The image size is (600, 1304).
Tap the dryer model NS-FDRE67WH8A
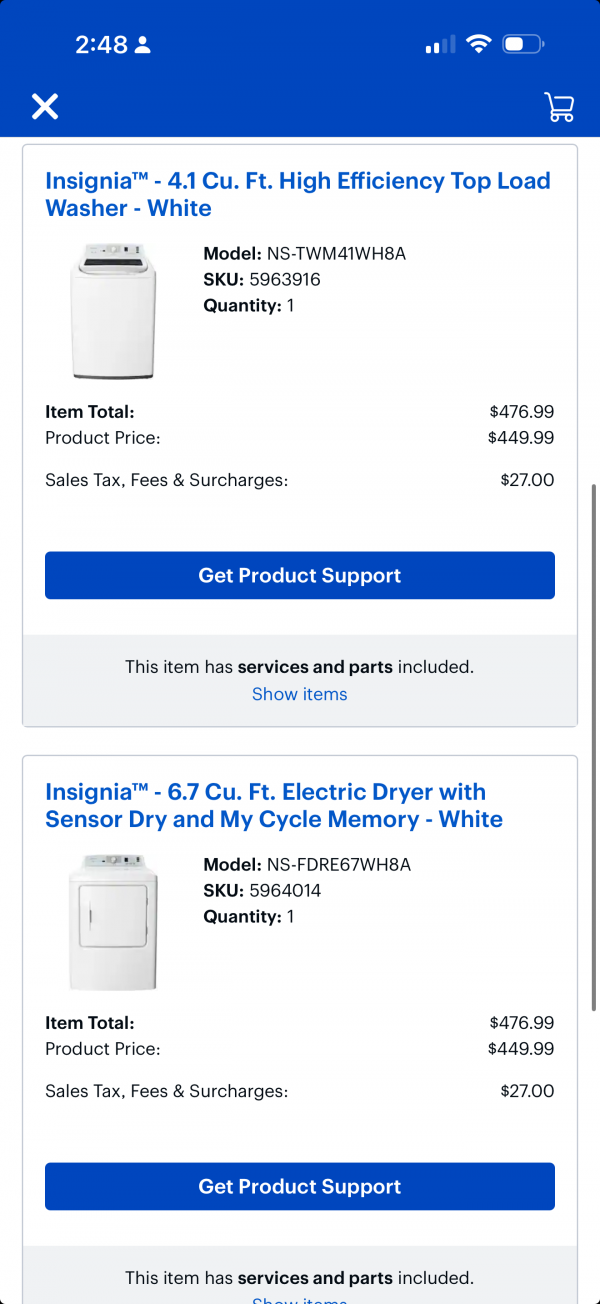[x=338, y=865]
